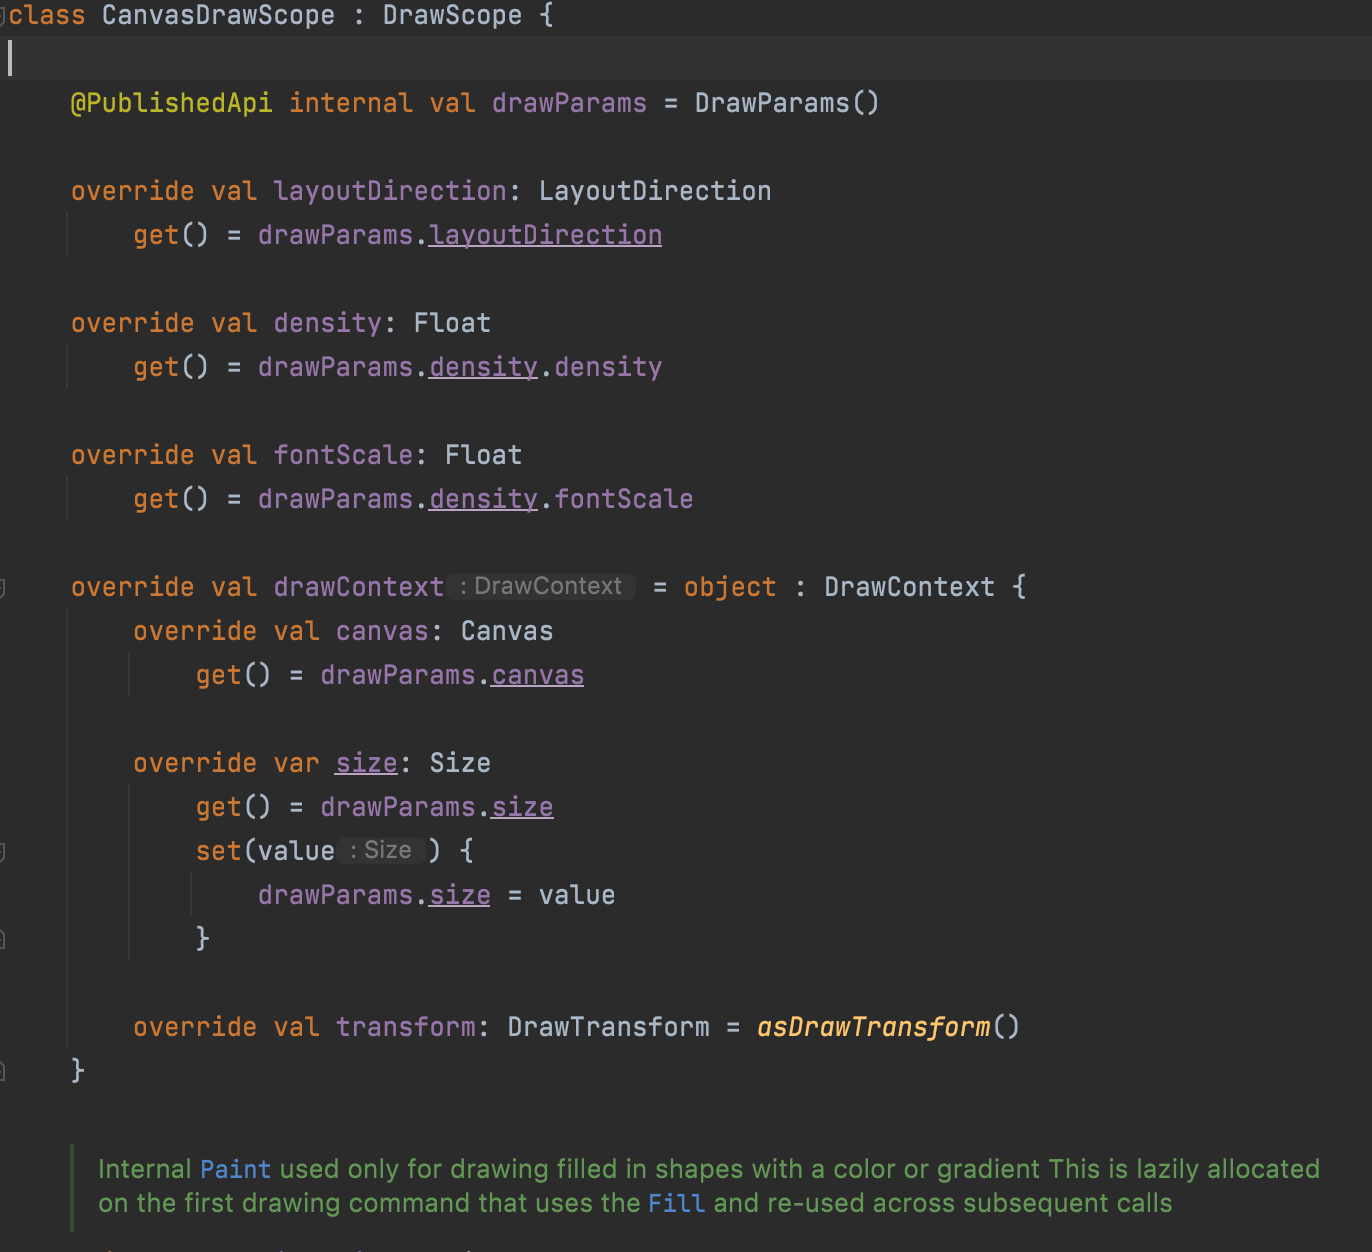Select the 'internal' modifier keyword
The image size is (1372, 1252).
coord(351,103)
